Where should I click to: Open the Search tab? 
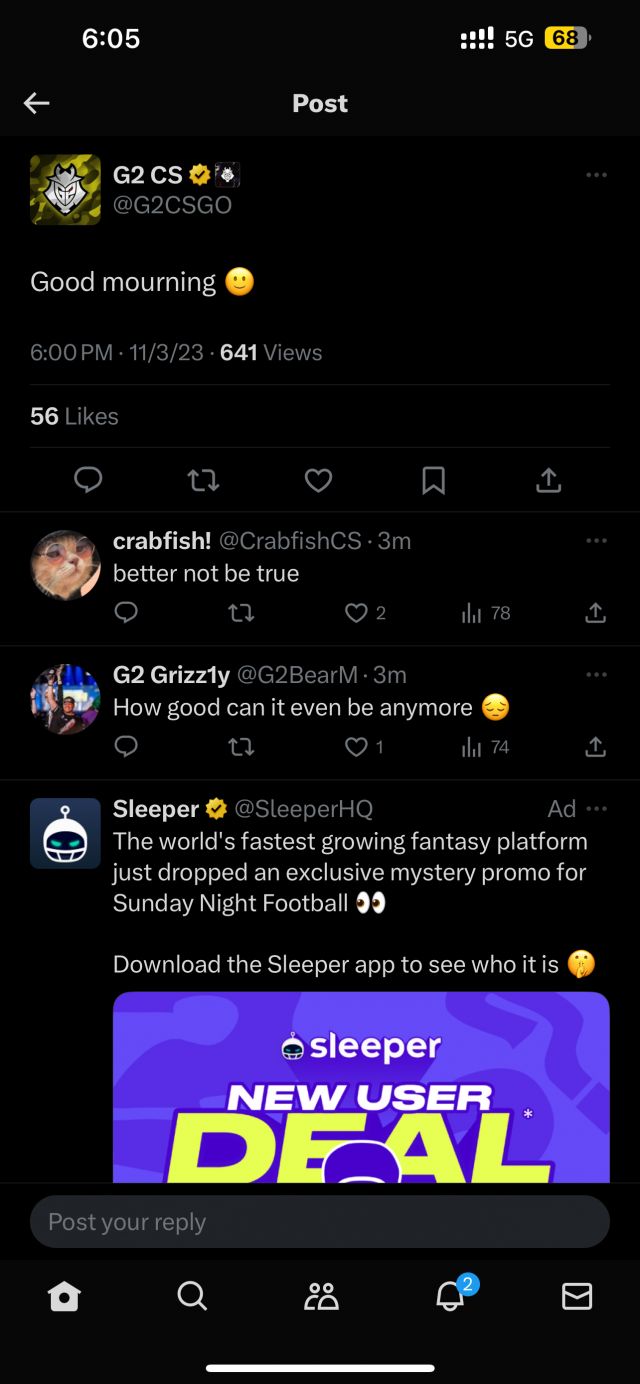click(x=192, y=1297)
